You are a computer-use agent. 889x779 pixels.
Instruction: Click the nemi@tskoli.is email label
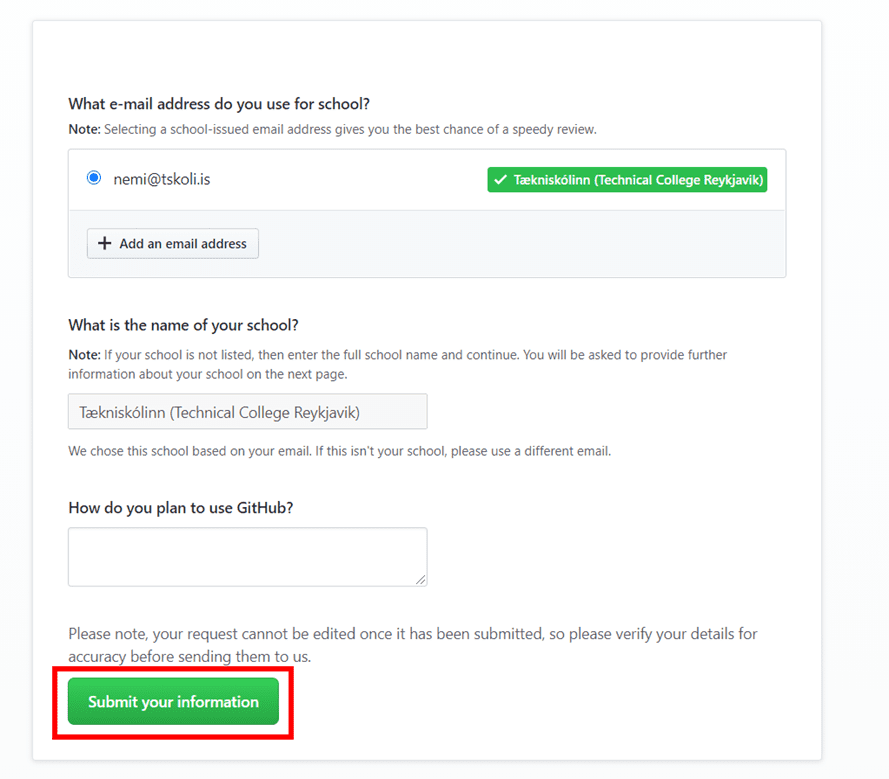(161, 179)
